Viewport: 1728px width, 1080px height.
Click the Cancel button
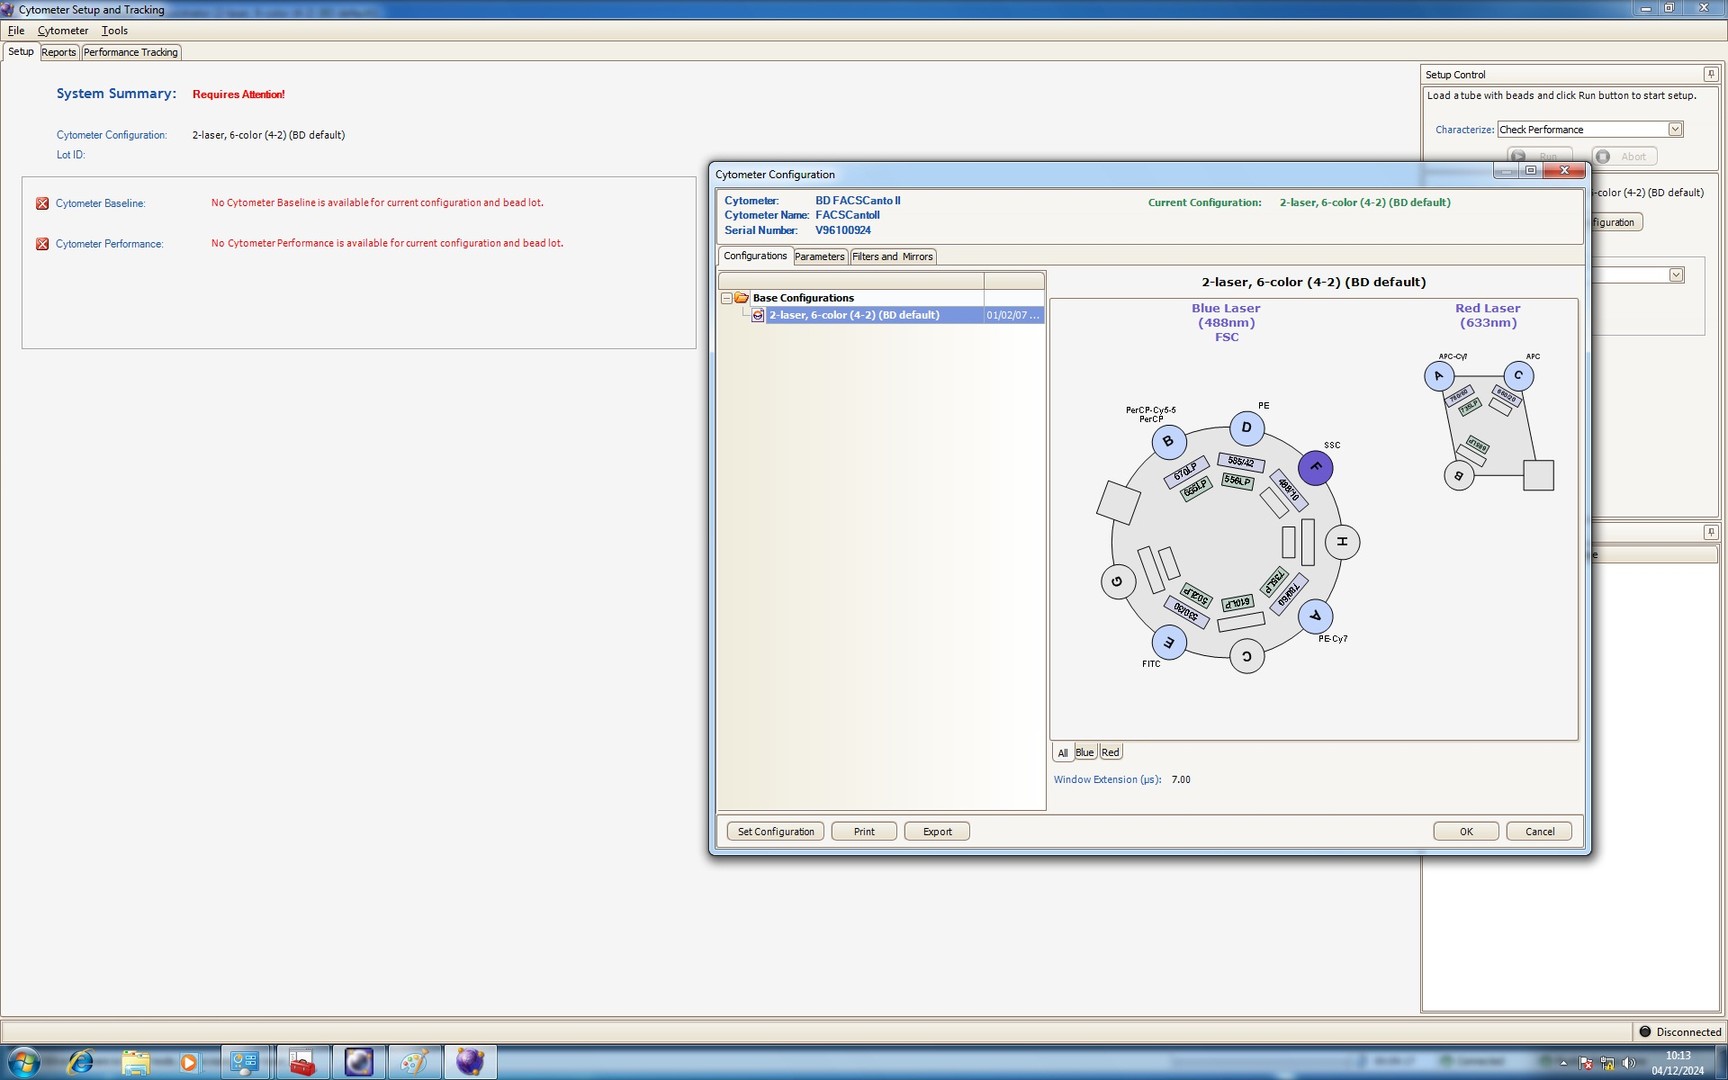pyautogui.click(x=1539, y=832)
